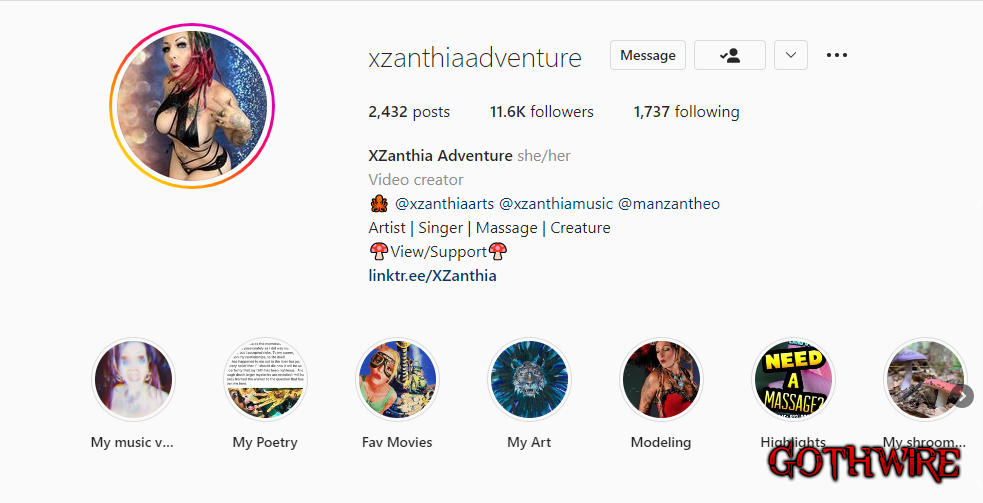Image resolution: width=983 pixels, height=503 pixels.
Task: Visit the @xzanthiaarts mention
Action: pos(444,204)
